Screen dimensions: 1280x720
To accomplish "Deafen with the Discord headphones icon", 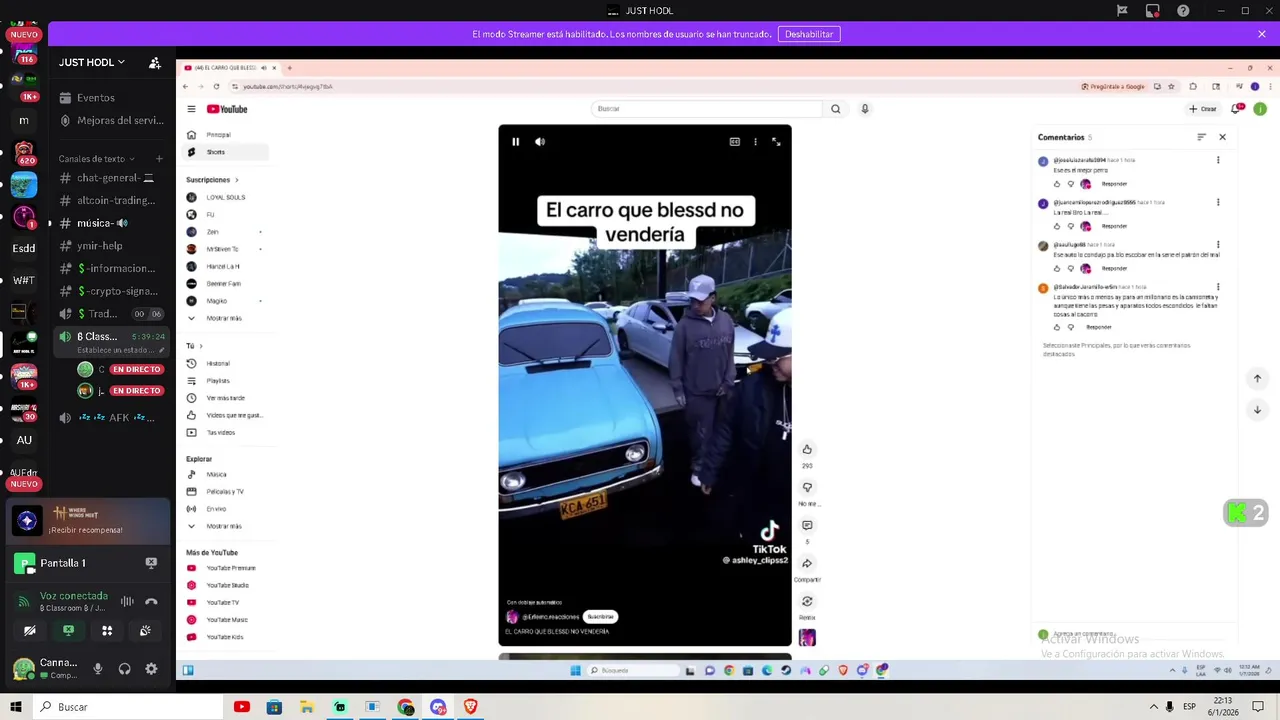I will [x=125, y=669].
